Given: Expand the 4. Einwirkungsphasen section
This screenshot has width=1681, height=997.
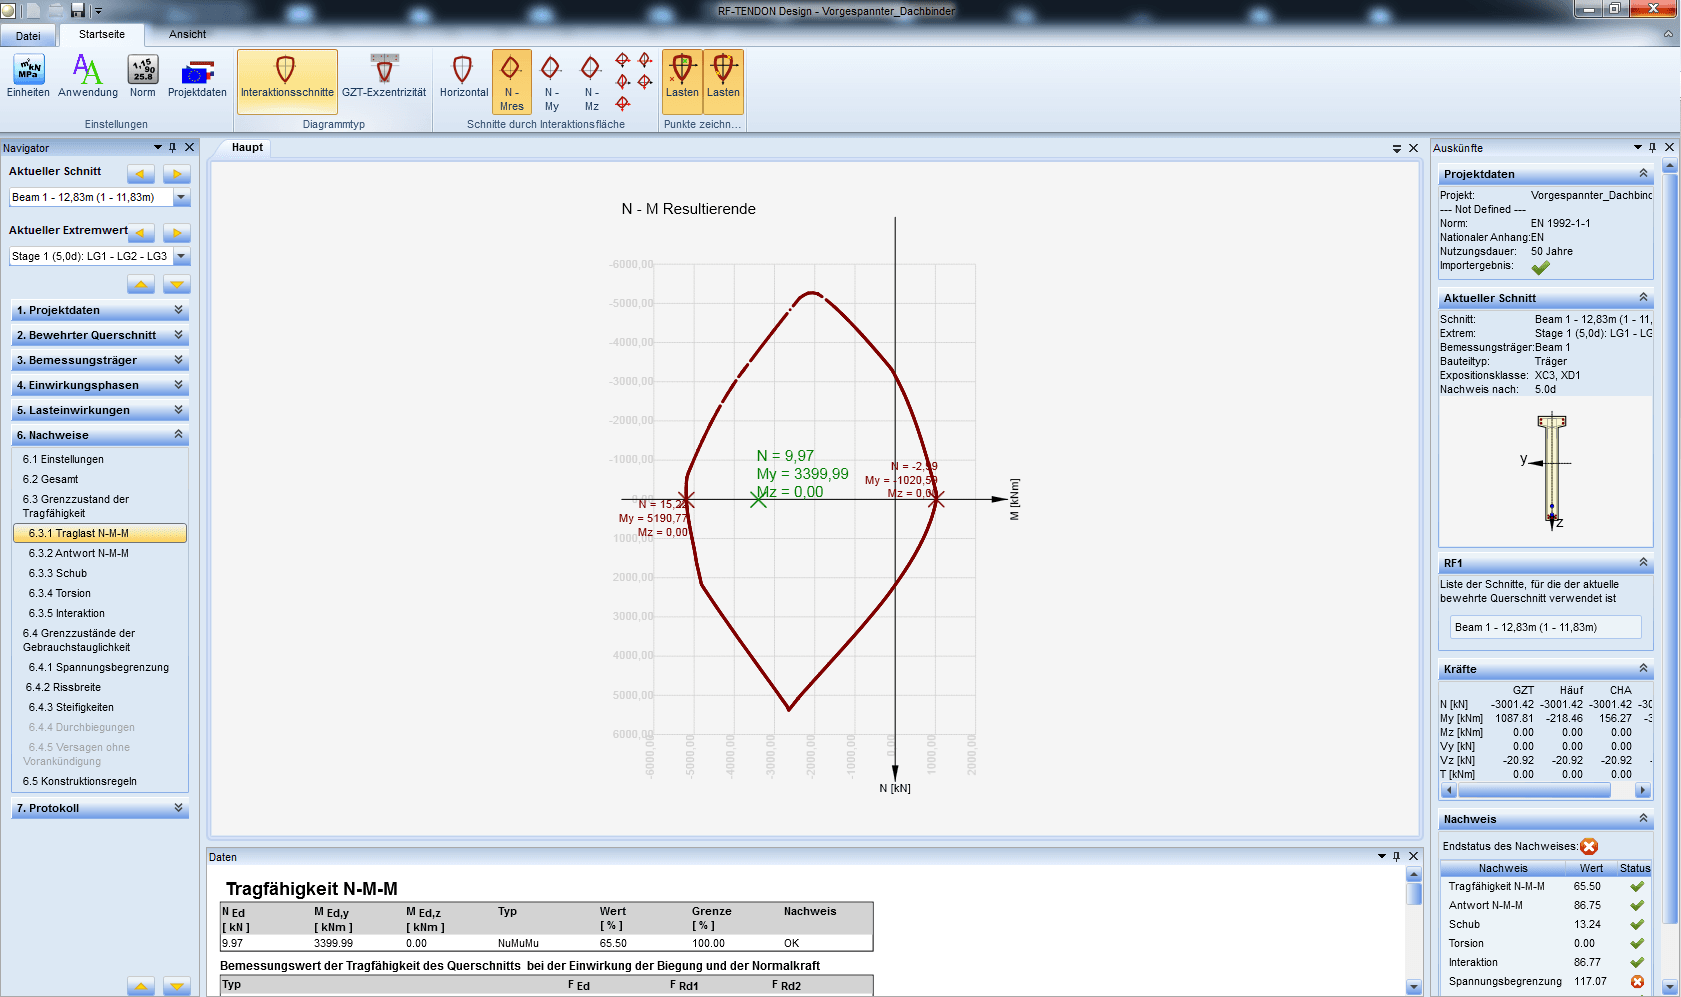Looking at the screenshot, I should 100,385.
